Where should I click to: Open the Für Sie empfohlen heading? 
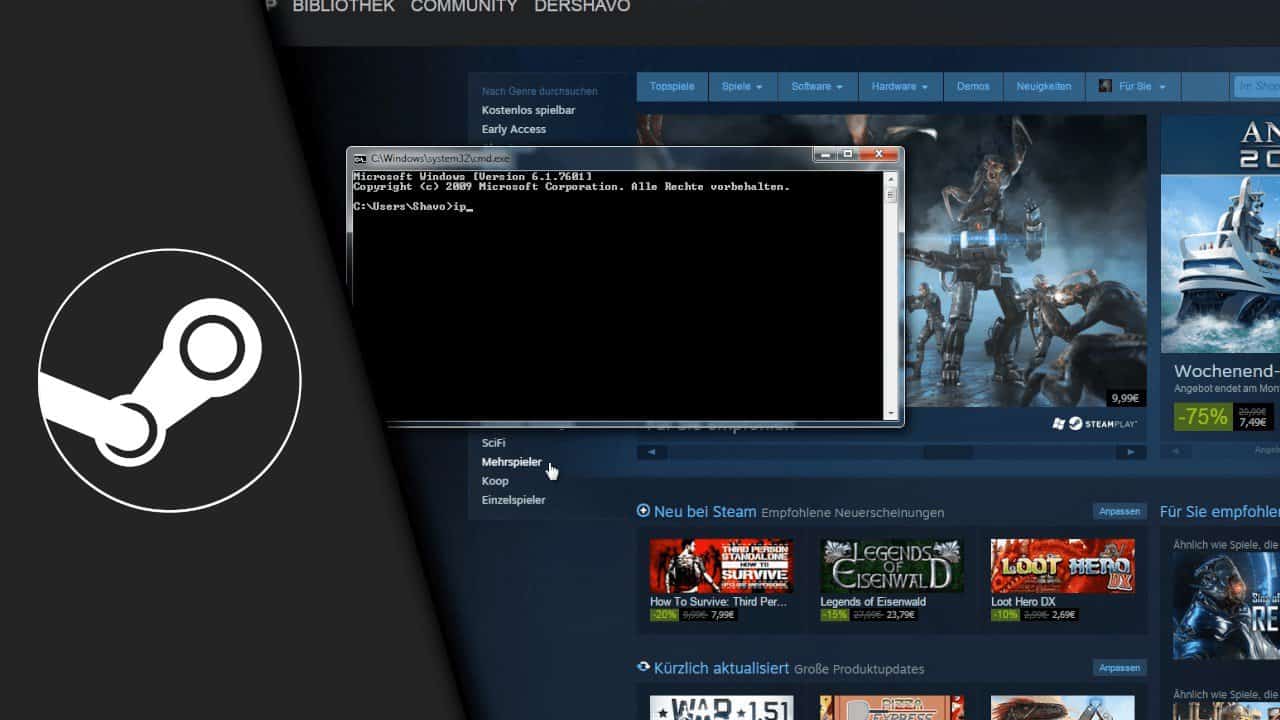(1220, 512)
